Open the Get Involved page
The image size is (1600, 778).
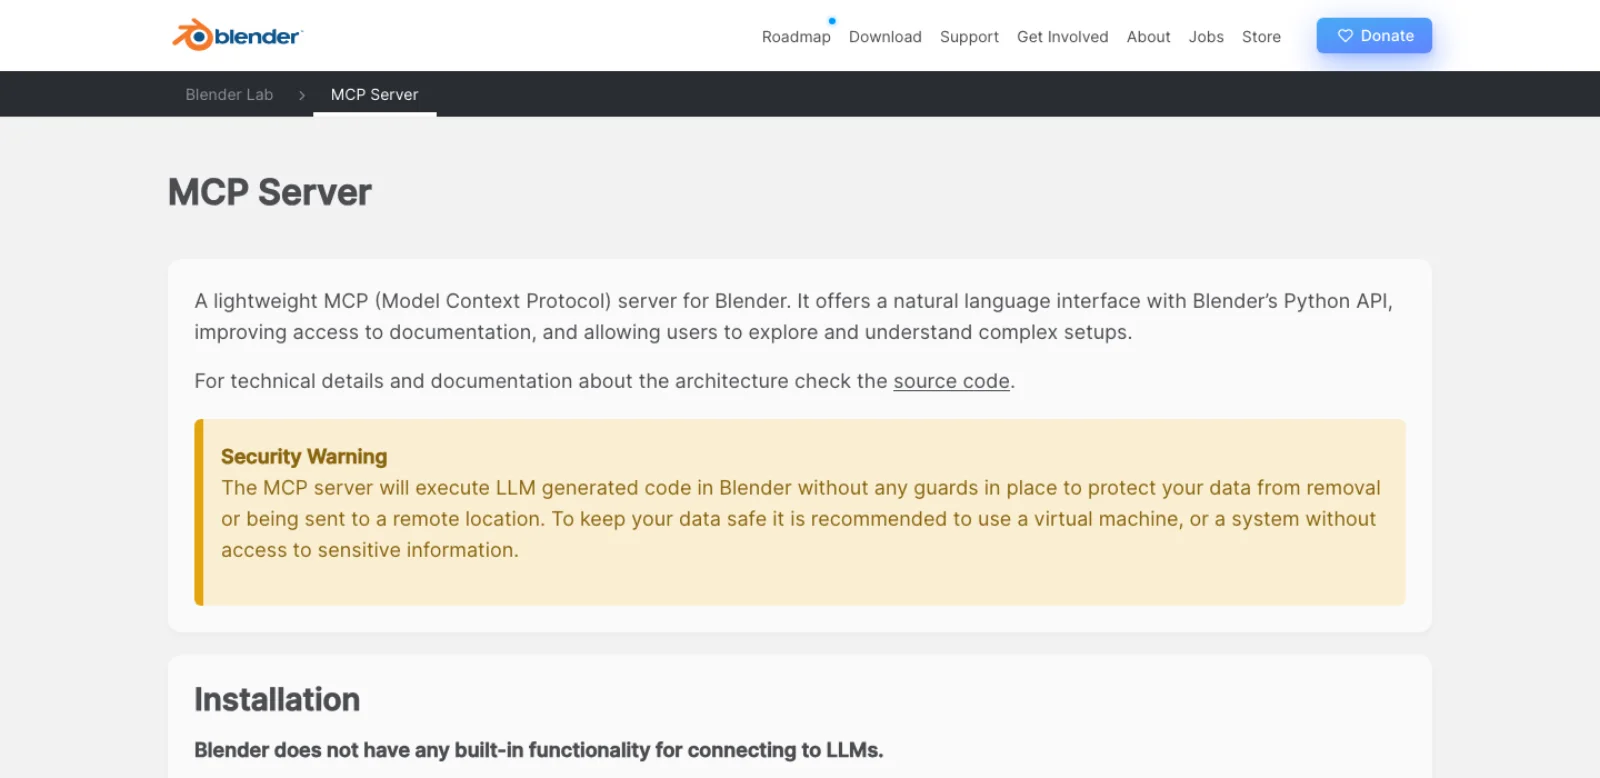pyautogui.click(x=1062, y=37)
